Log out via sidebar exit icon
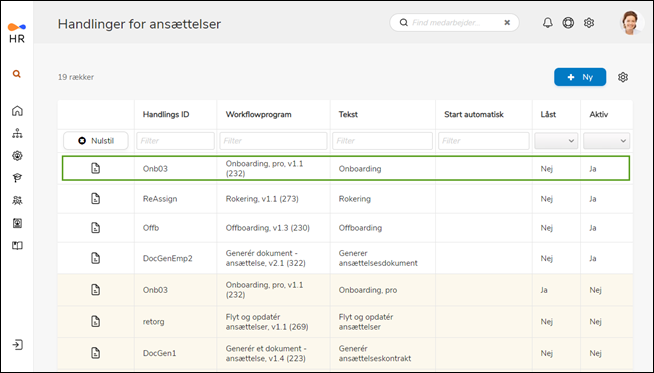Image resolution: width=654 pixels, height=373 pixels. coord(17,345)
